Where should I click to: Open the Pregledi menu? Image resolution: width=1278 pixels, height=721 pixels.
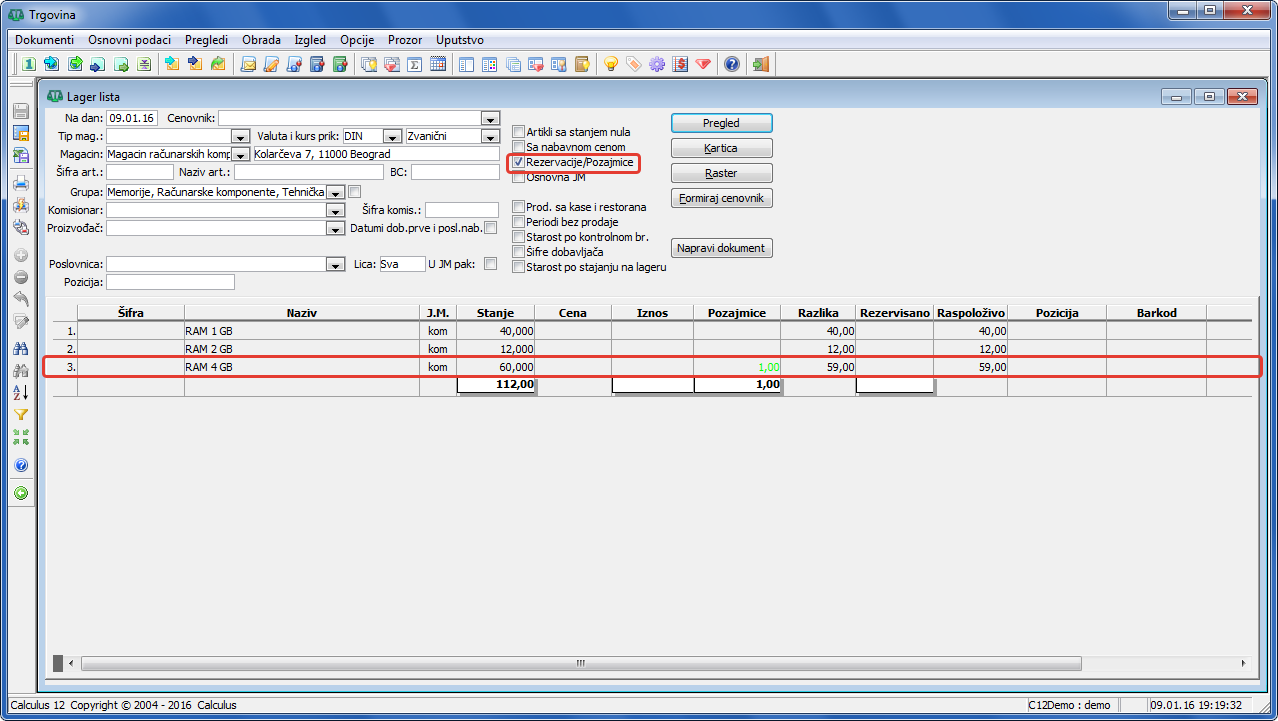tap(206, 40)
